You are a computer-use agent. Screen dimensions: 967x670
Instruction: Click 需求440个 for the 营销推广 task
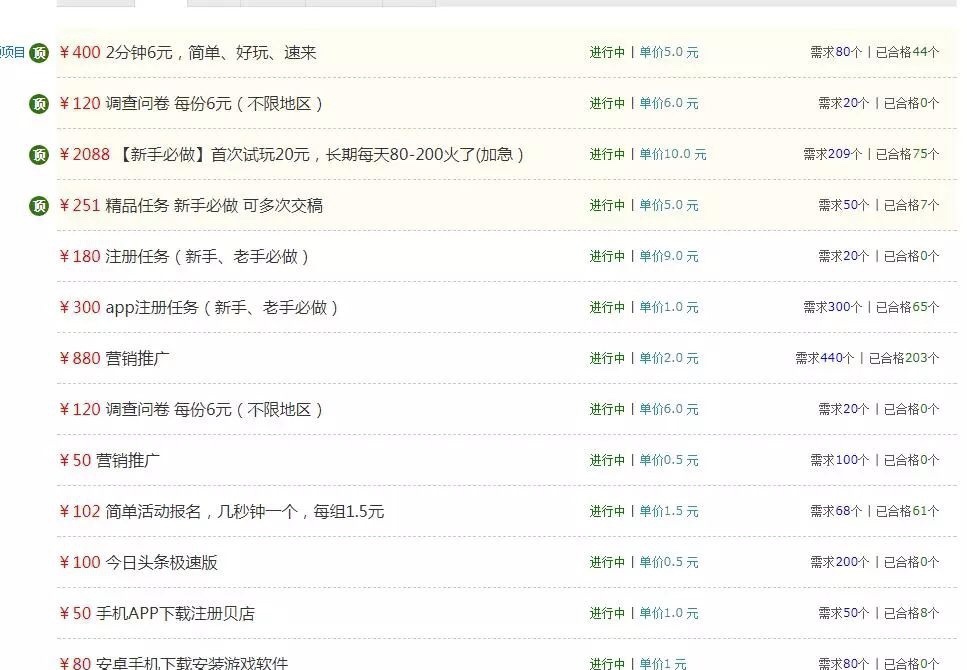pos(823,358)
